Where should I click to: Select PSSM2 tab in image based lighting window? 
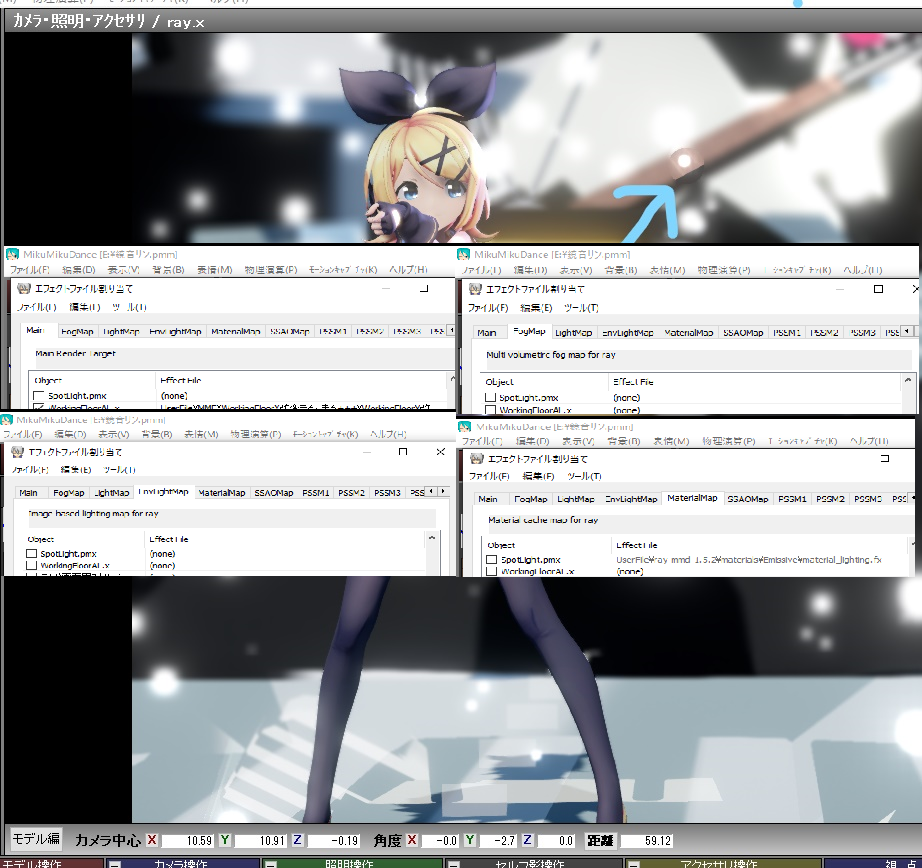(x=351, y=493)
